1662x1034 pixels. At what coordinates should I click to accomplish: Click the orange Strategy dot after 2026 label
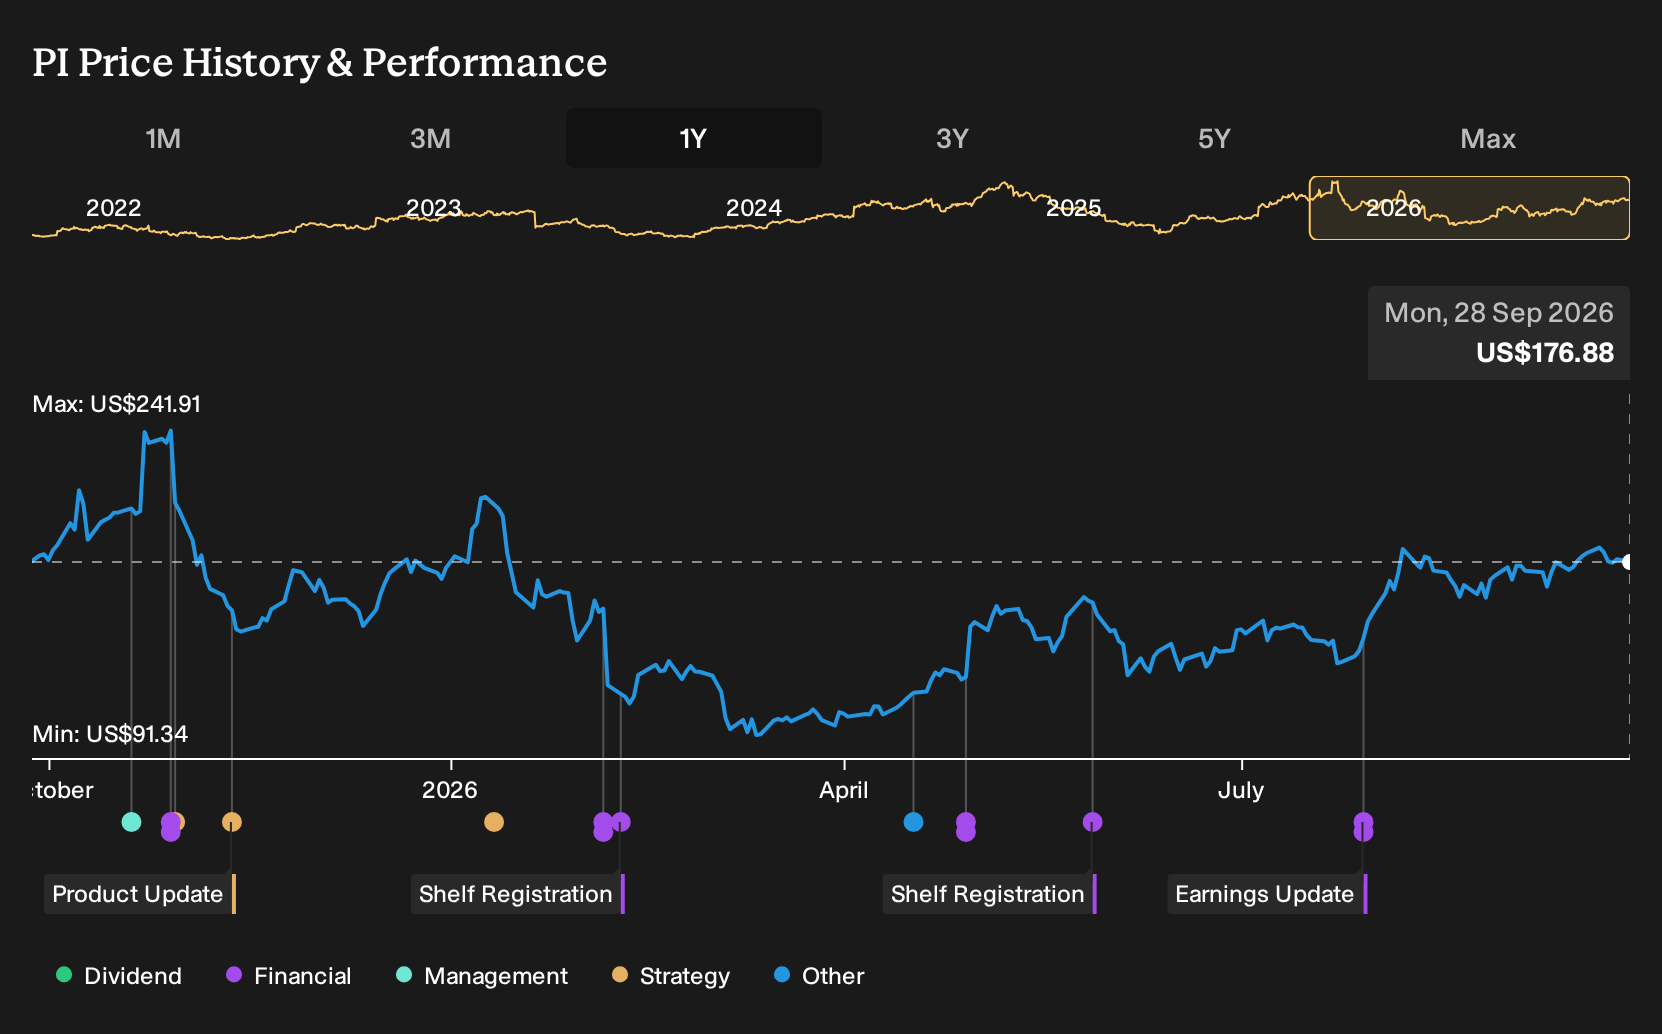click(x=494, y=822)
